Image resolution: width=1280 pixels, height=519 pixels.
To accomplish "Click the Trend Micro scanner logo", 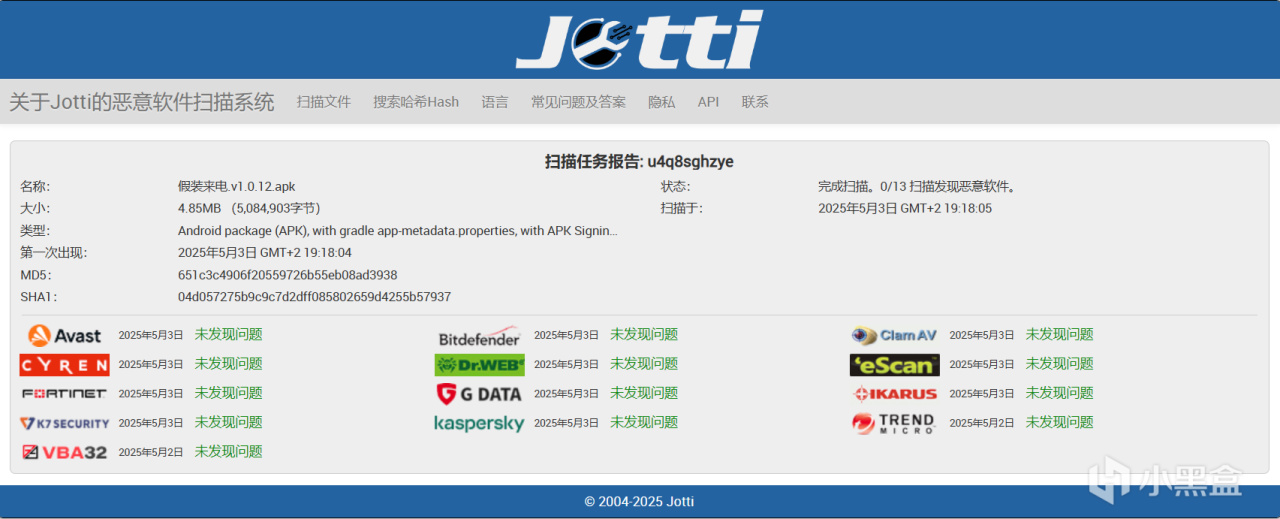I will click(x=894, y=423).
